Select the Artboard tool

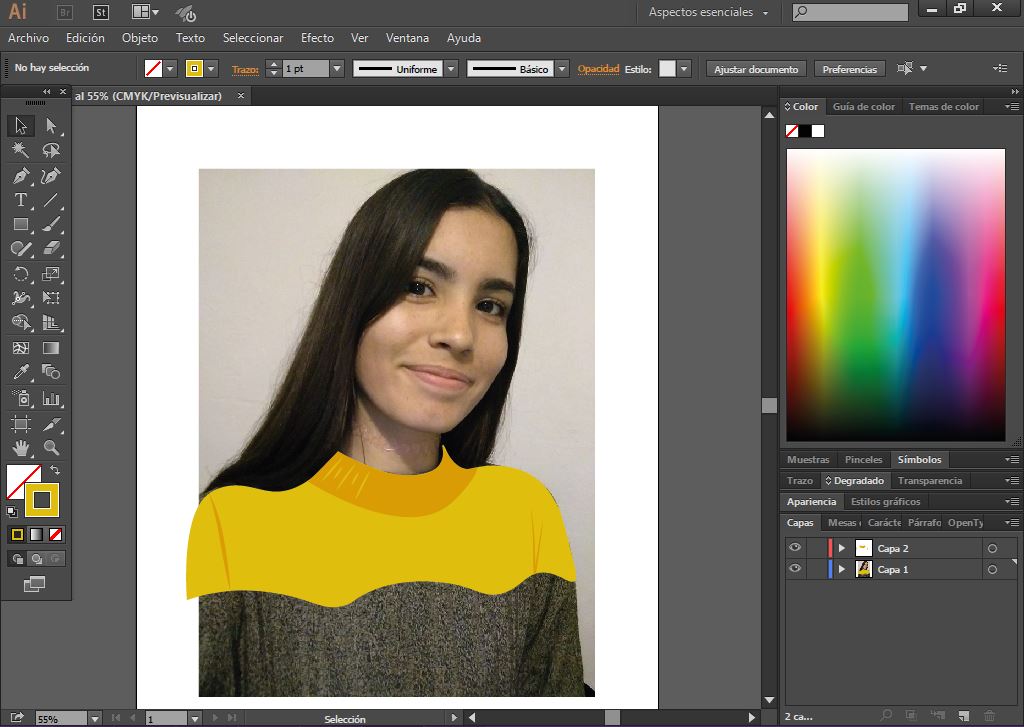tap(21, 423)
